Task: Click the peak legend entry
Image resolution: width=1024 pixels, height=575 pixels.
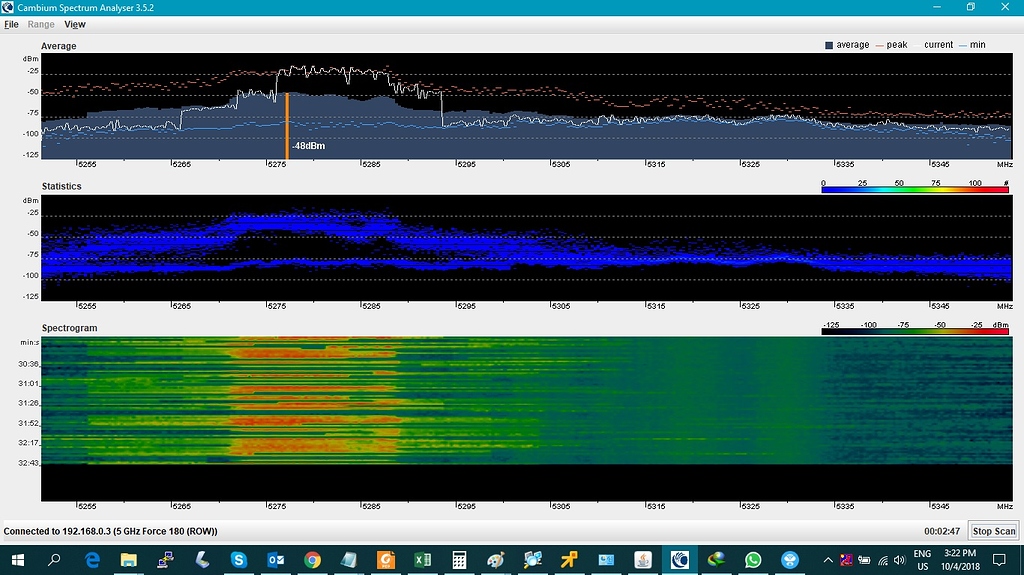Action: pos(891,45)
